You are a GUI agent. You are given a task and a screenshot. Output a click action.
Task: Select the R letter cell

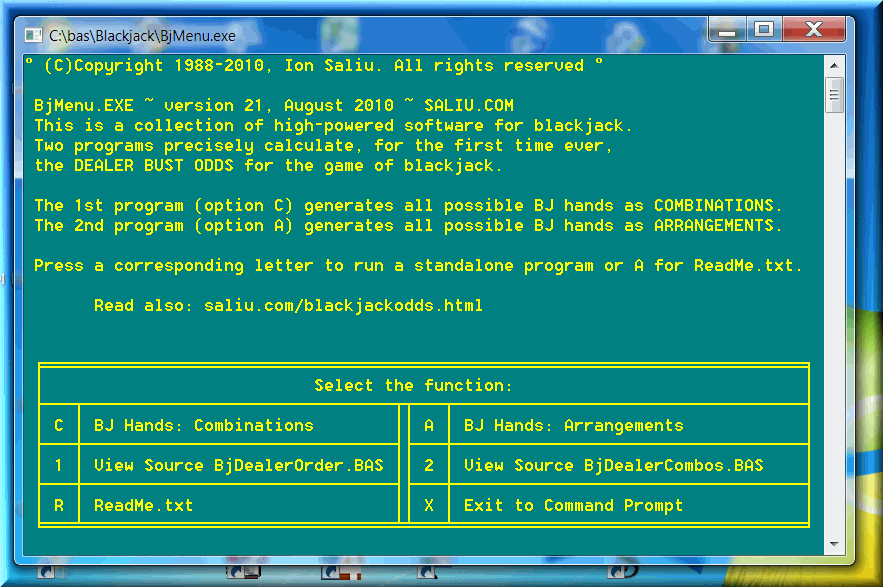pyautogui.click(x=59, y=505)
